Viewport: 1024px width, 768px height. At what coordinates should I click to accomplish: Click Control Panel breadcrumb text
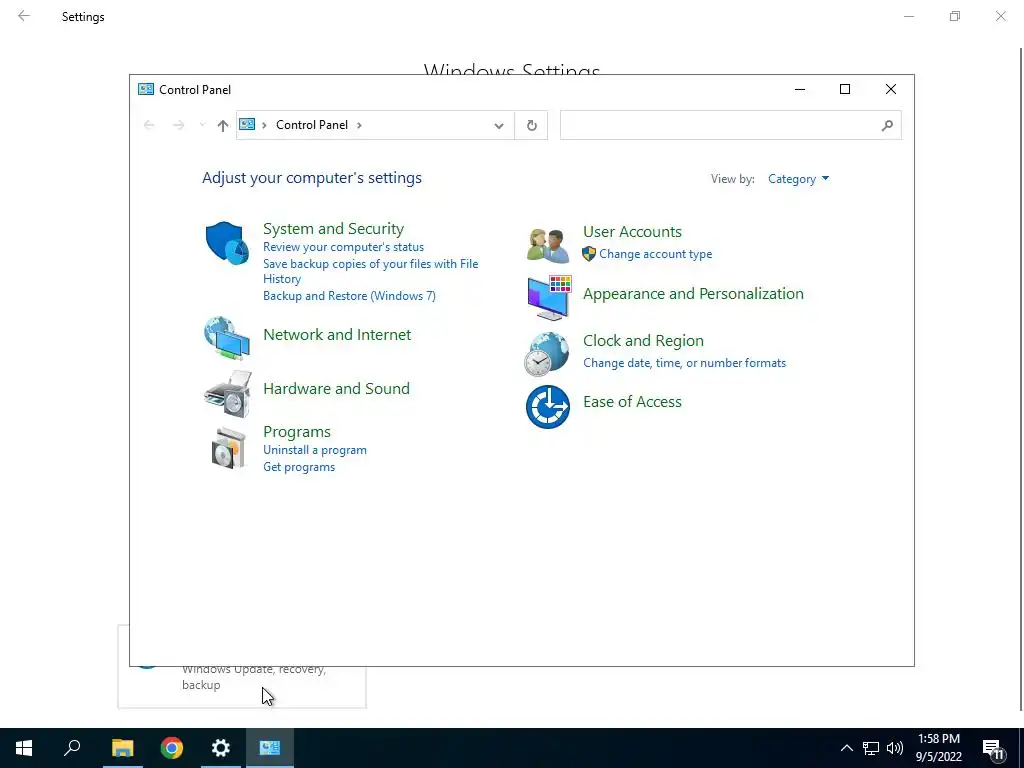[312, 125]
